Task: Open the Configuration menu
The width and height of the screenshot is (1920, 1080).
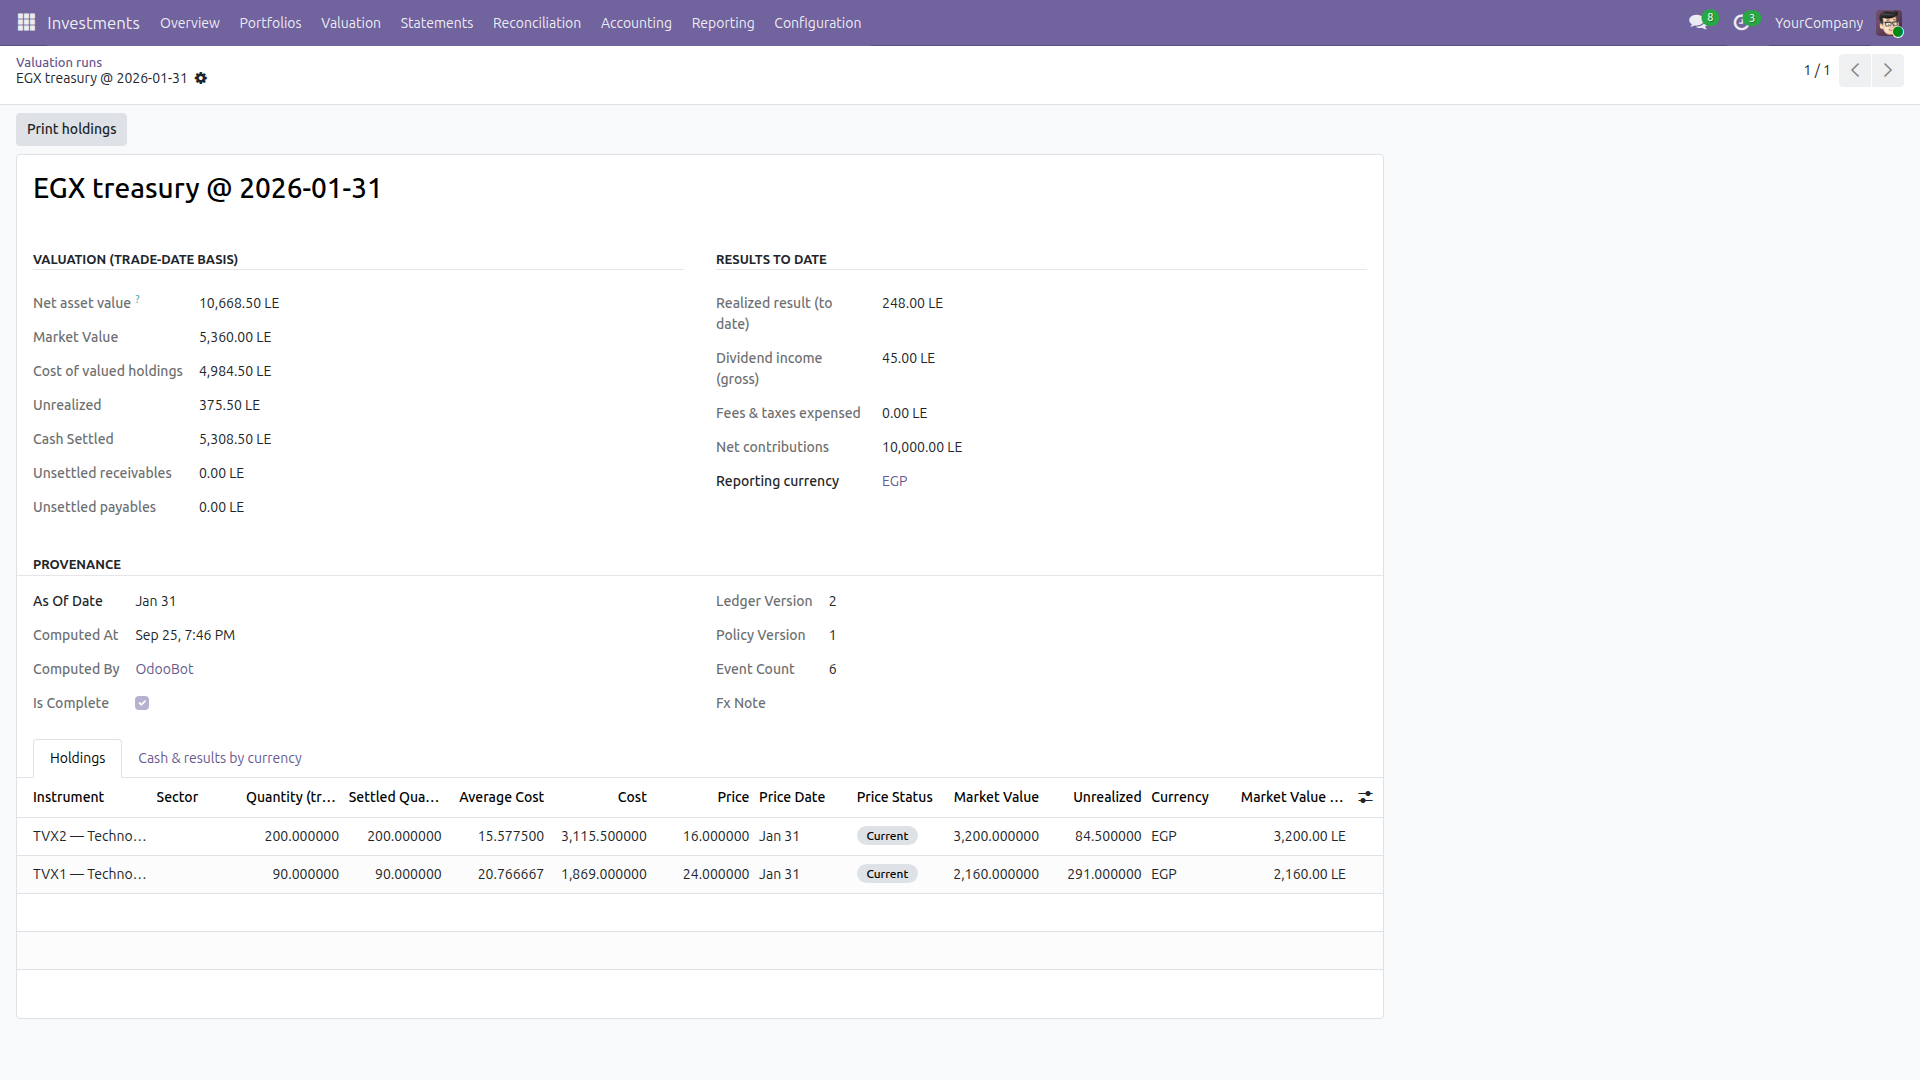Action: pos(817,22)
